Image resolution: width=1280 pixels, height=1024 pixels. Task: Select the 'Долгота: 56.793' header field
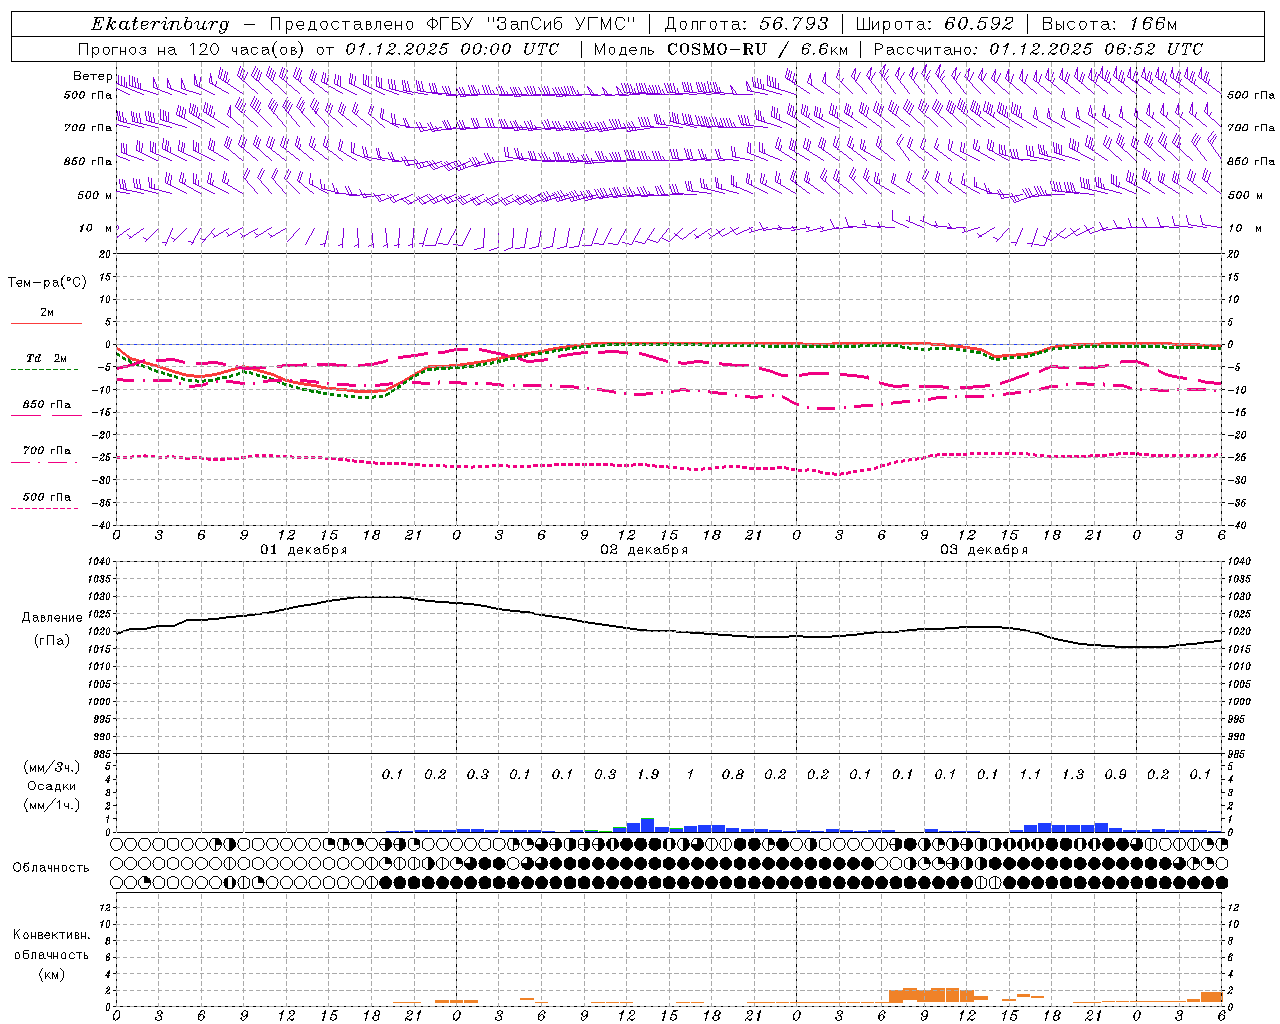coord(746,24)
